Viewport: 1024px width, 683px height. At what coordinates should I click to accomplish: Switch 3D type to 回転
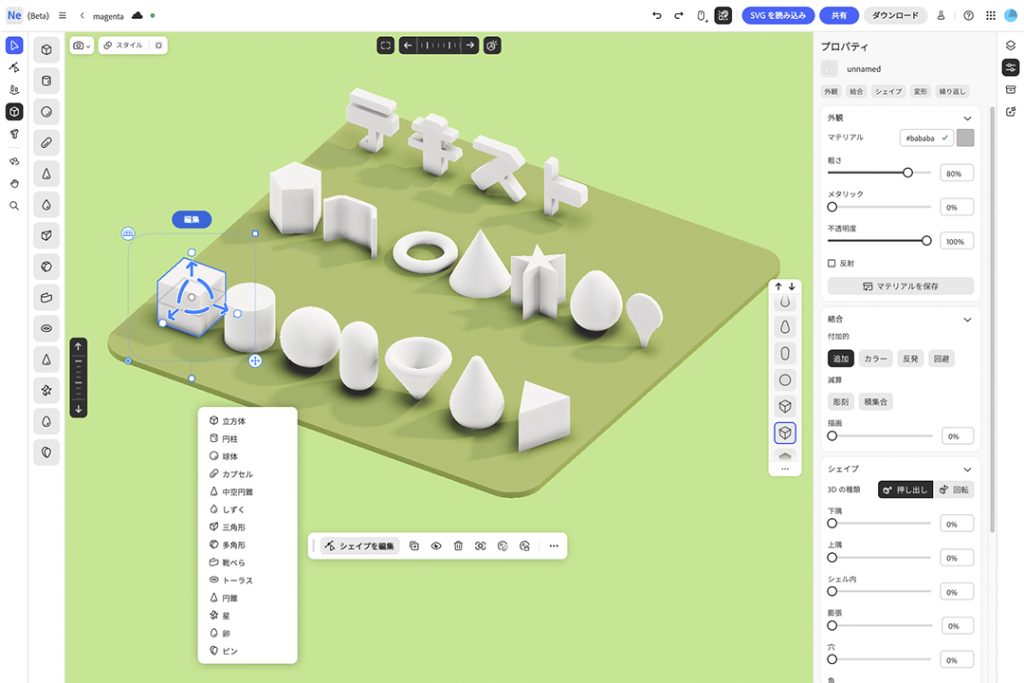tap(954, 490)
